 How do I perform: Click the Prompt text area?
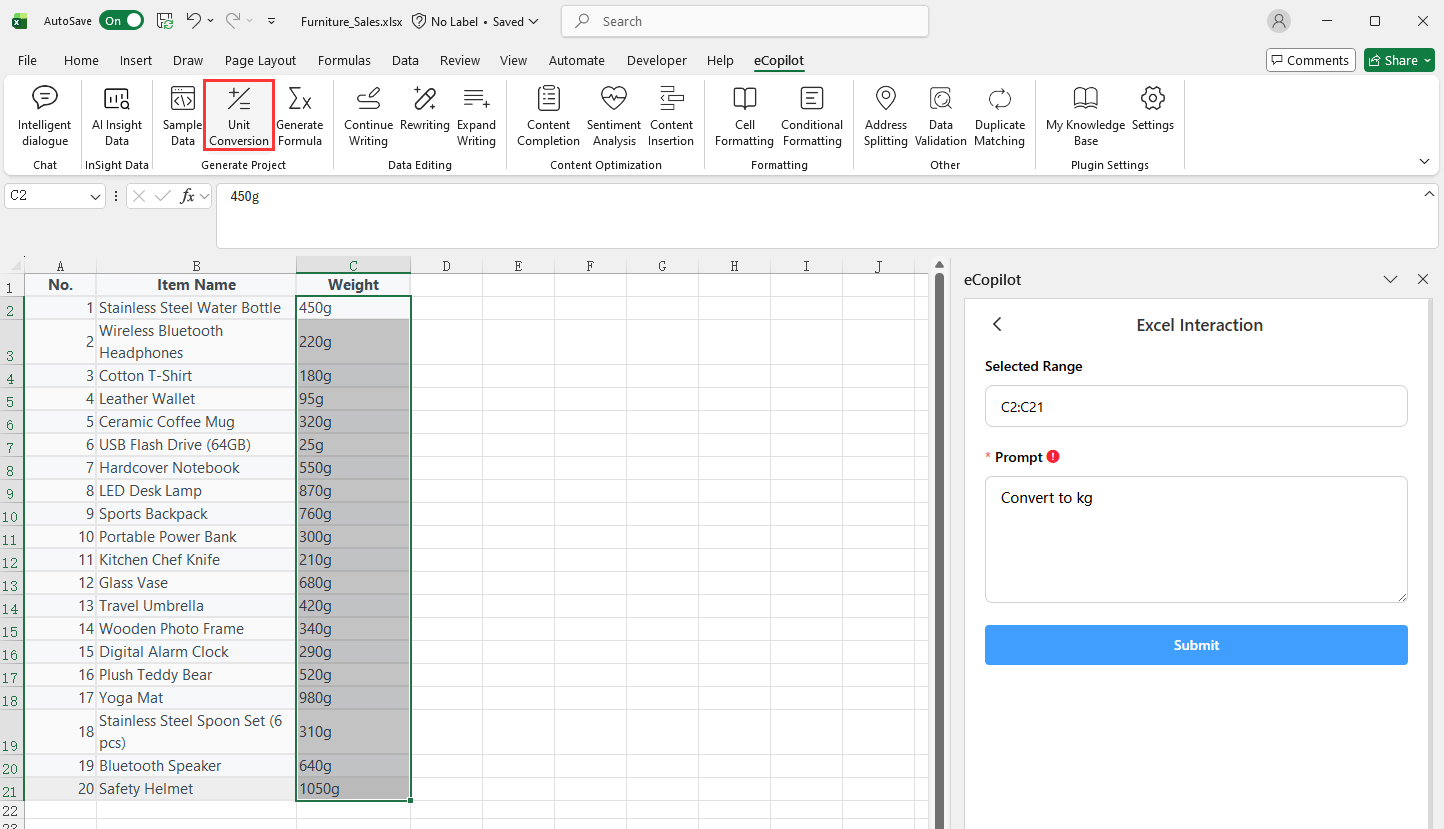pos(1196,540)
